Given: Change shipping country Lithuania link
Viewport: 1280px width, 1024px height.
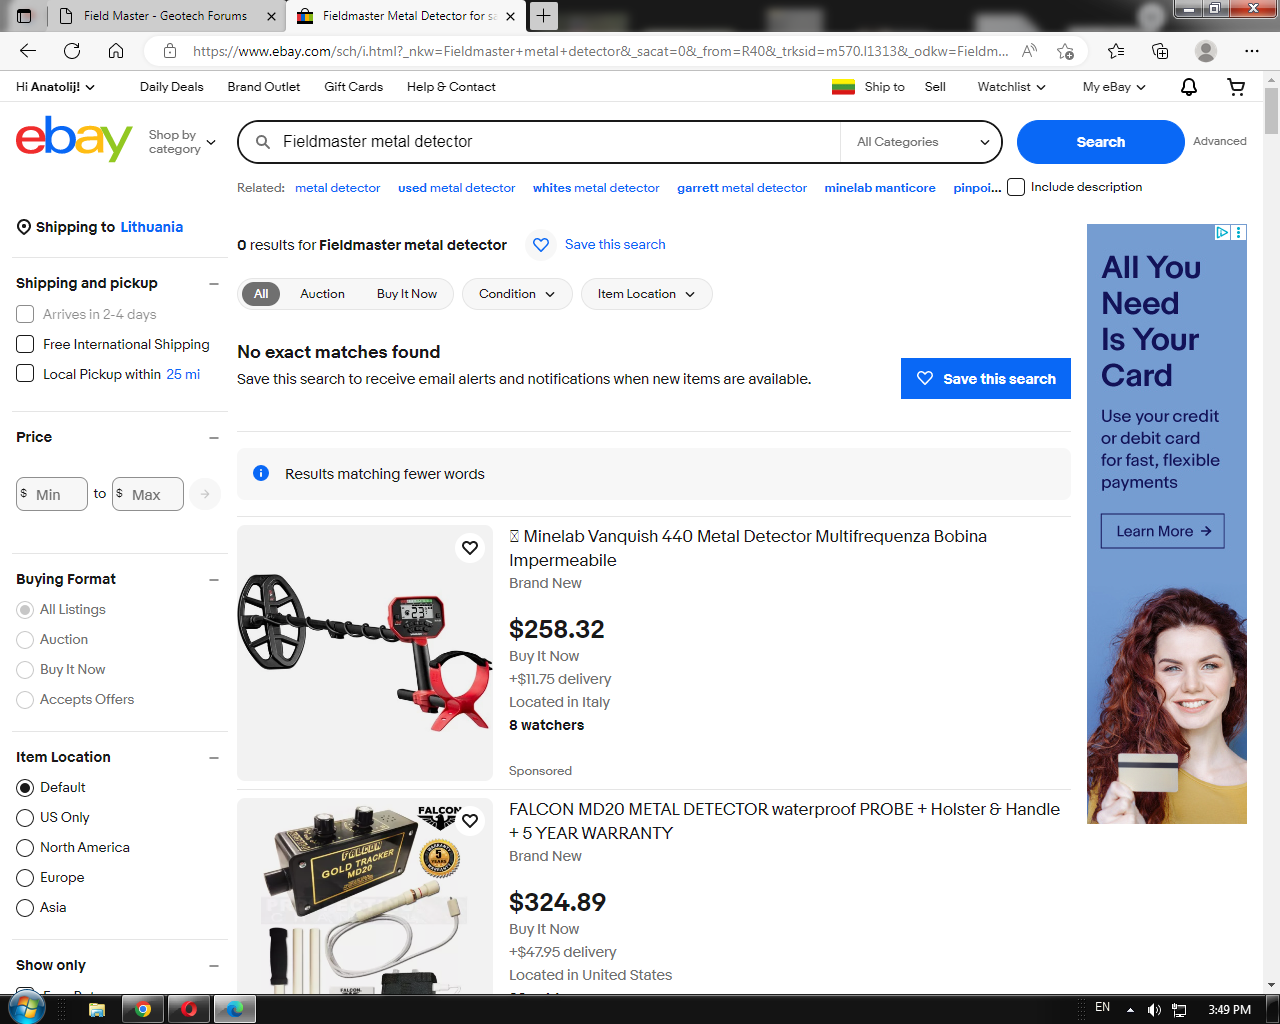Looking at the screenshot, I should tap(152, 227).
